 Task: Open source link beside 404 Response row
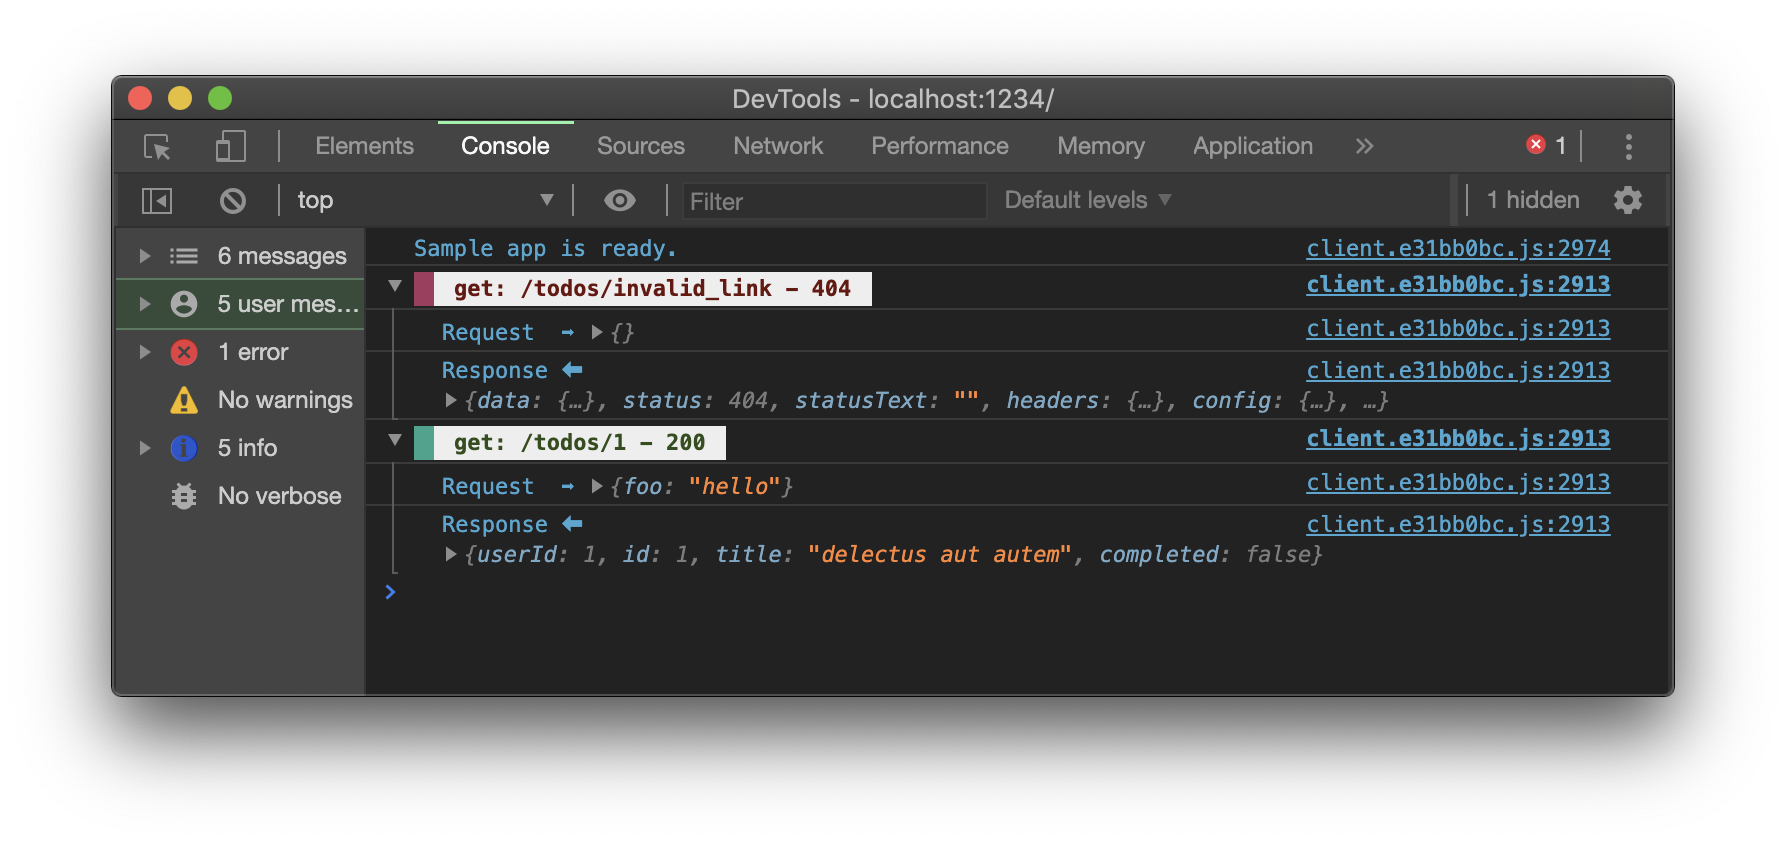pyautogui.click(x=1458, y=370)
